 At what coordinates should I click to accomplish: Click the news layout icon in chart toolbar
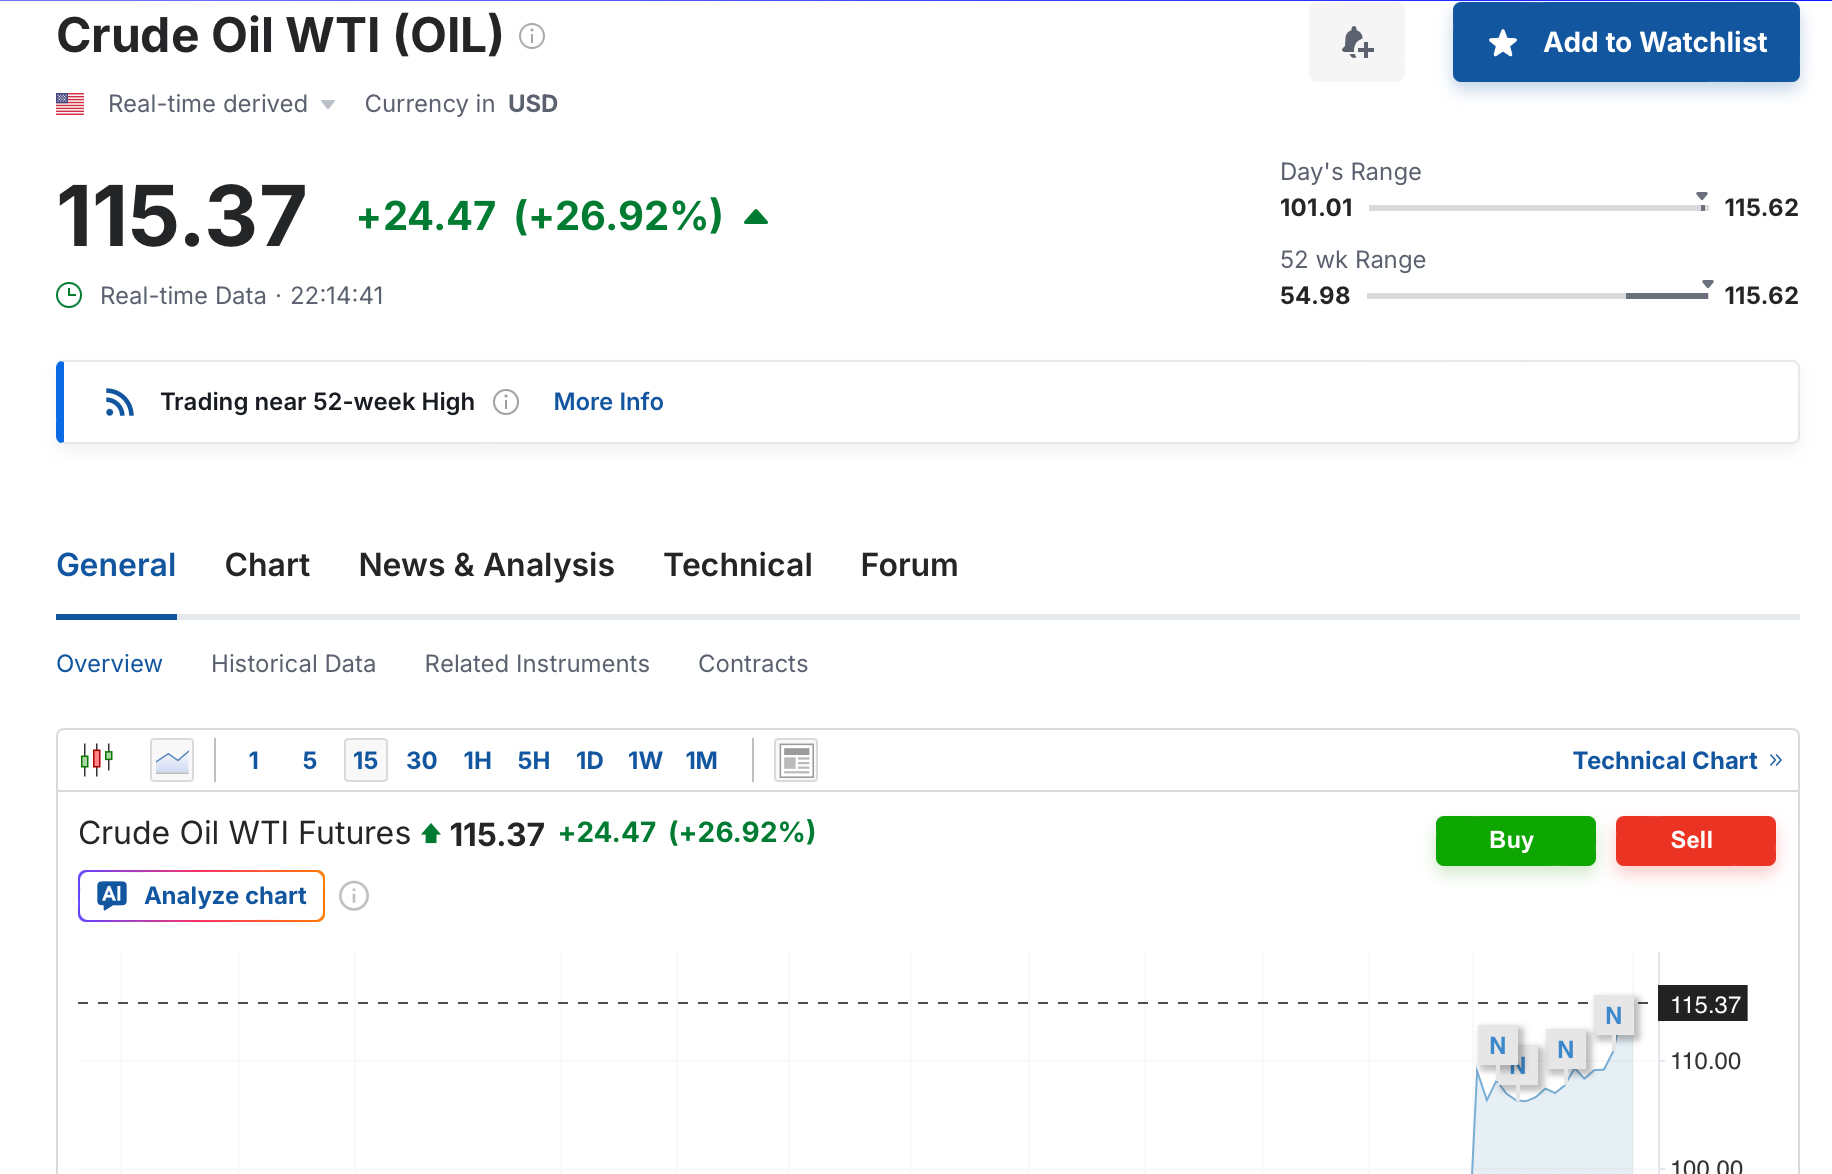click(796, 760)
